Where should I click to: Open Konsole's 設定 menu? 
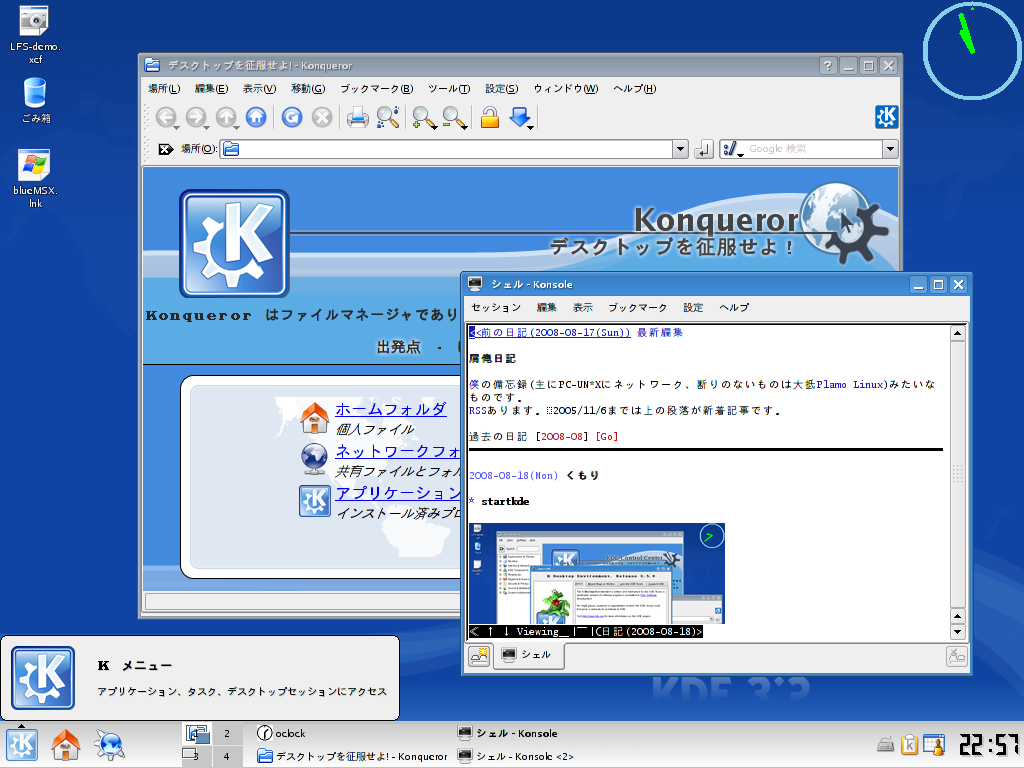(693, 308)
